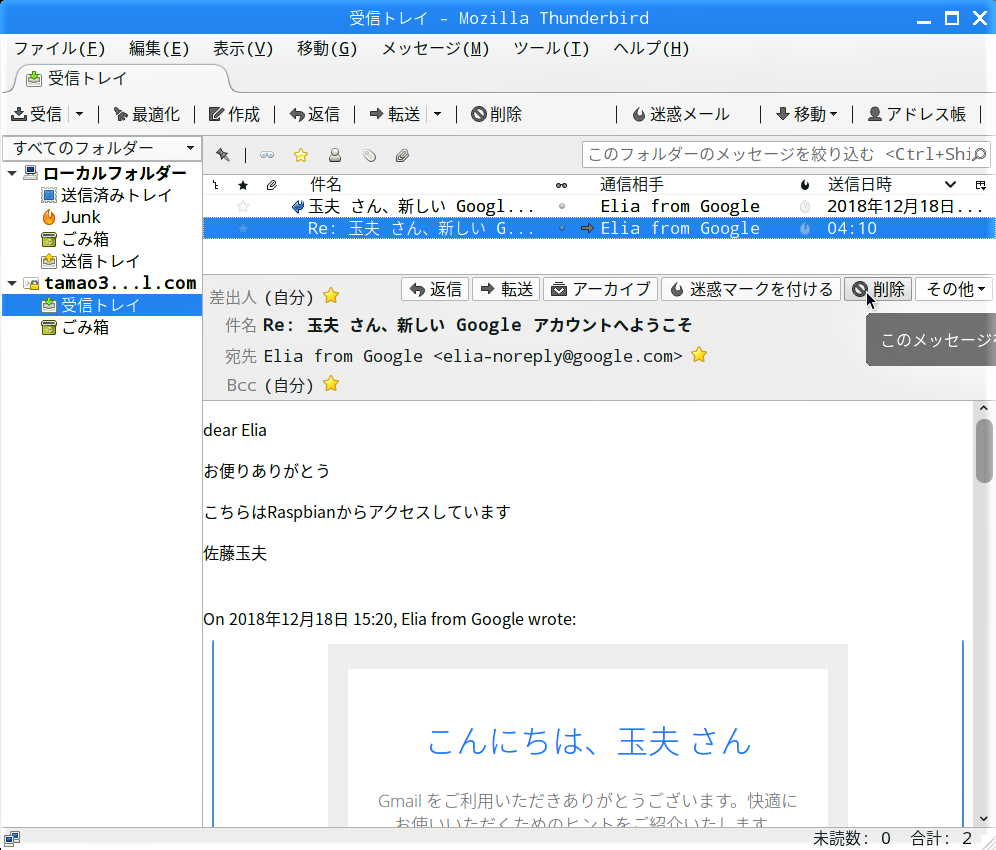Select ごみ箱 under ローカルフォルダー
This screenshot has width=996, height=850.
coord(75,239)
